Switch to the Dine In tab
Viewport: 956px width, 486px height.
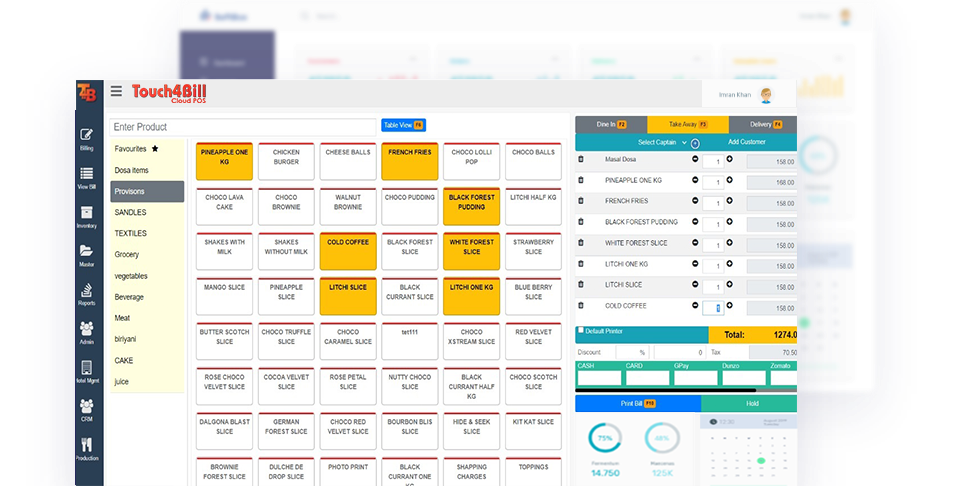[x=610, y=124]
